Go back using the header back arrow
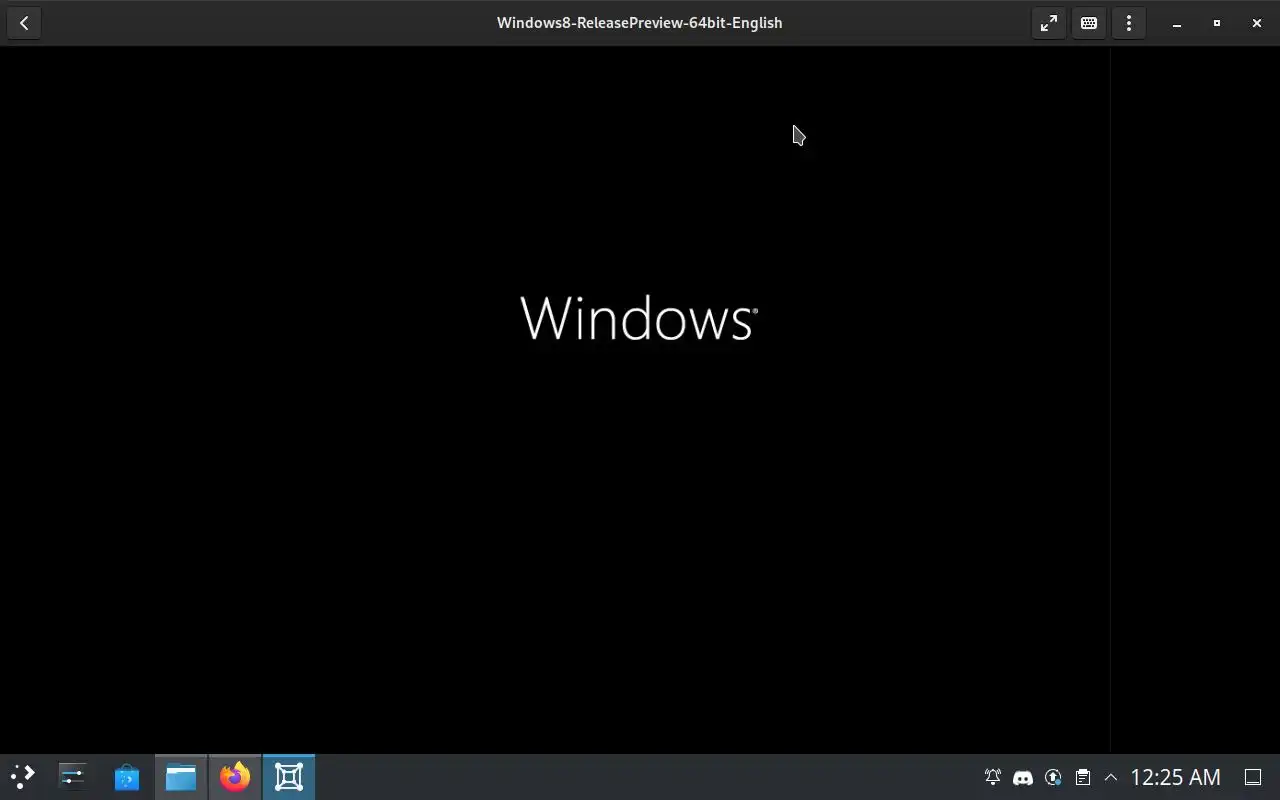1280x800 pixels. tap(24, 23)
